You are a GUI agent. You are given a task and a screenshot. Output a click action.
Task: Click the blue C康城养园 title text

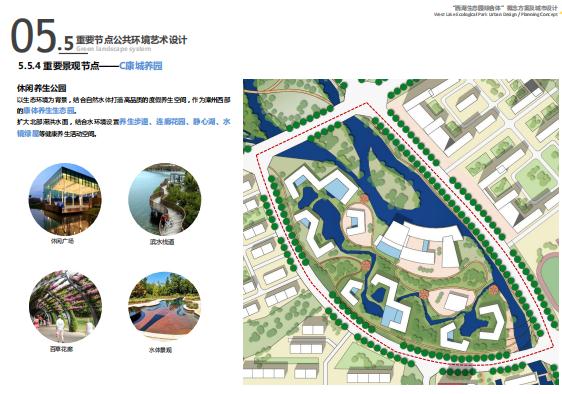click(141, 66)
